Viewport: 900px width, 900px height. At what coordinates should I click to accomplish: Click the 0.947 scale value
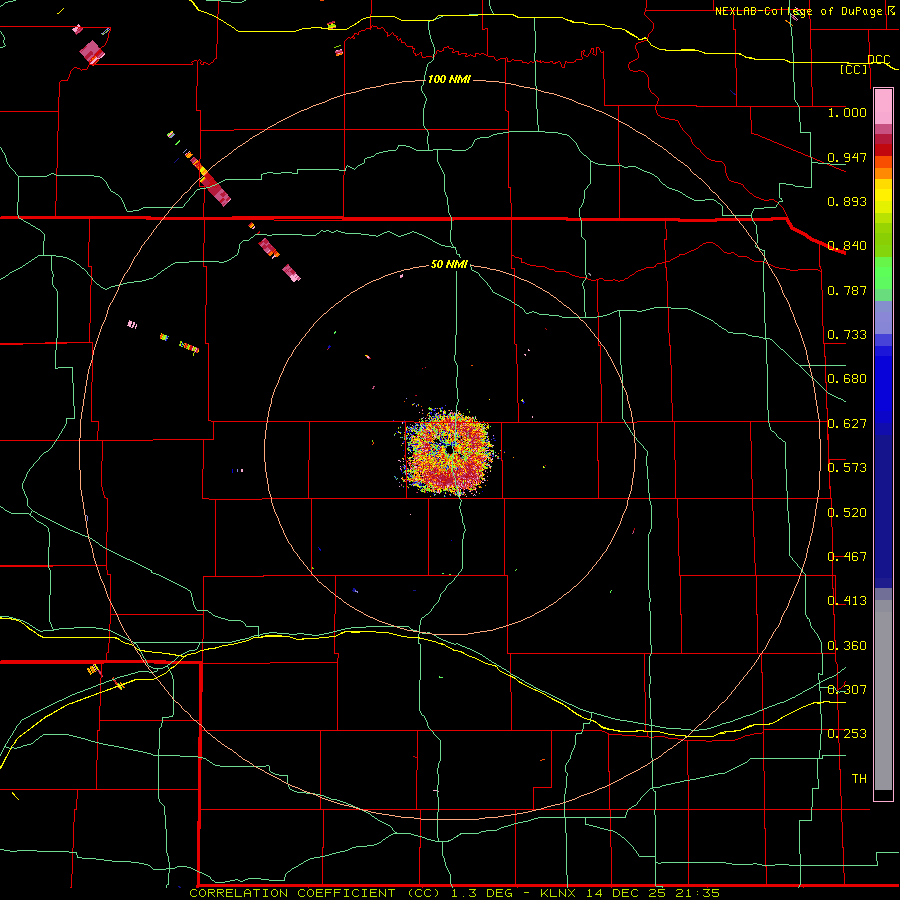point(847,157)
